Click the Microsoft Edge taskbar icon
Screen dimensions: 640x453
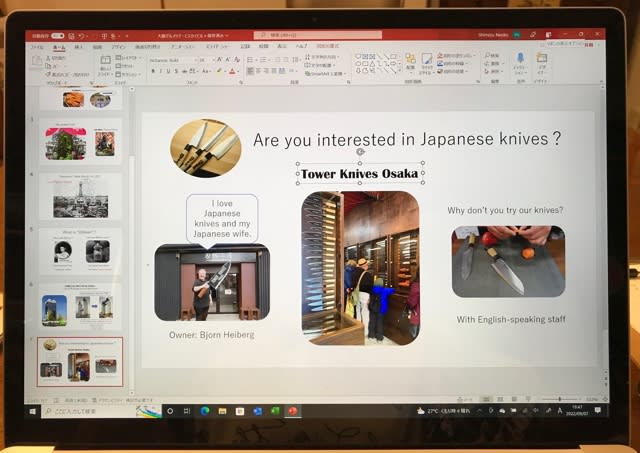[x=205, y=411]
